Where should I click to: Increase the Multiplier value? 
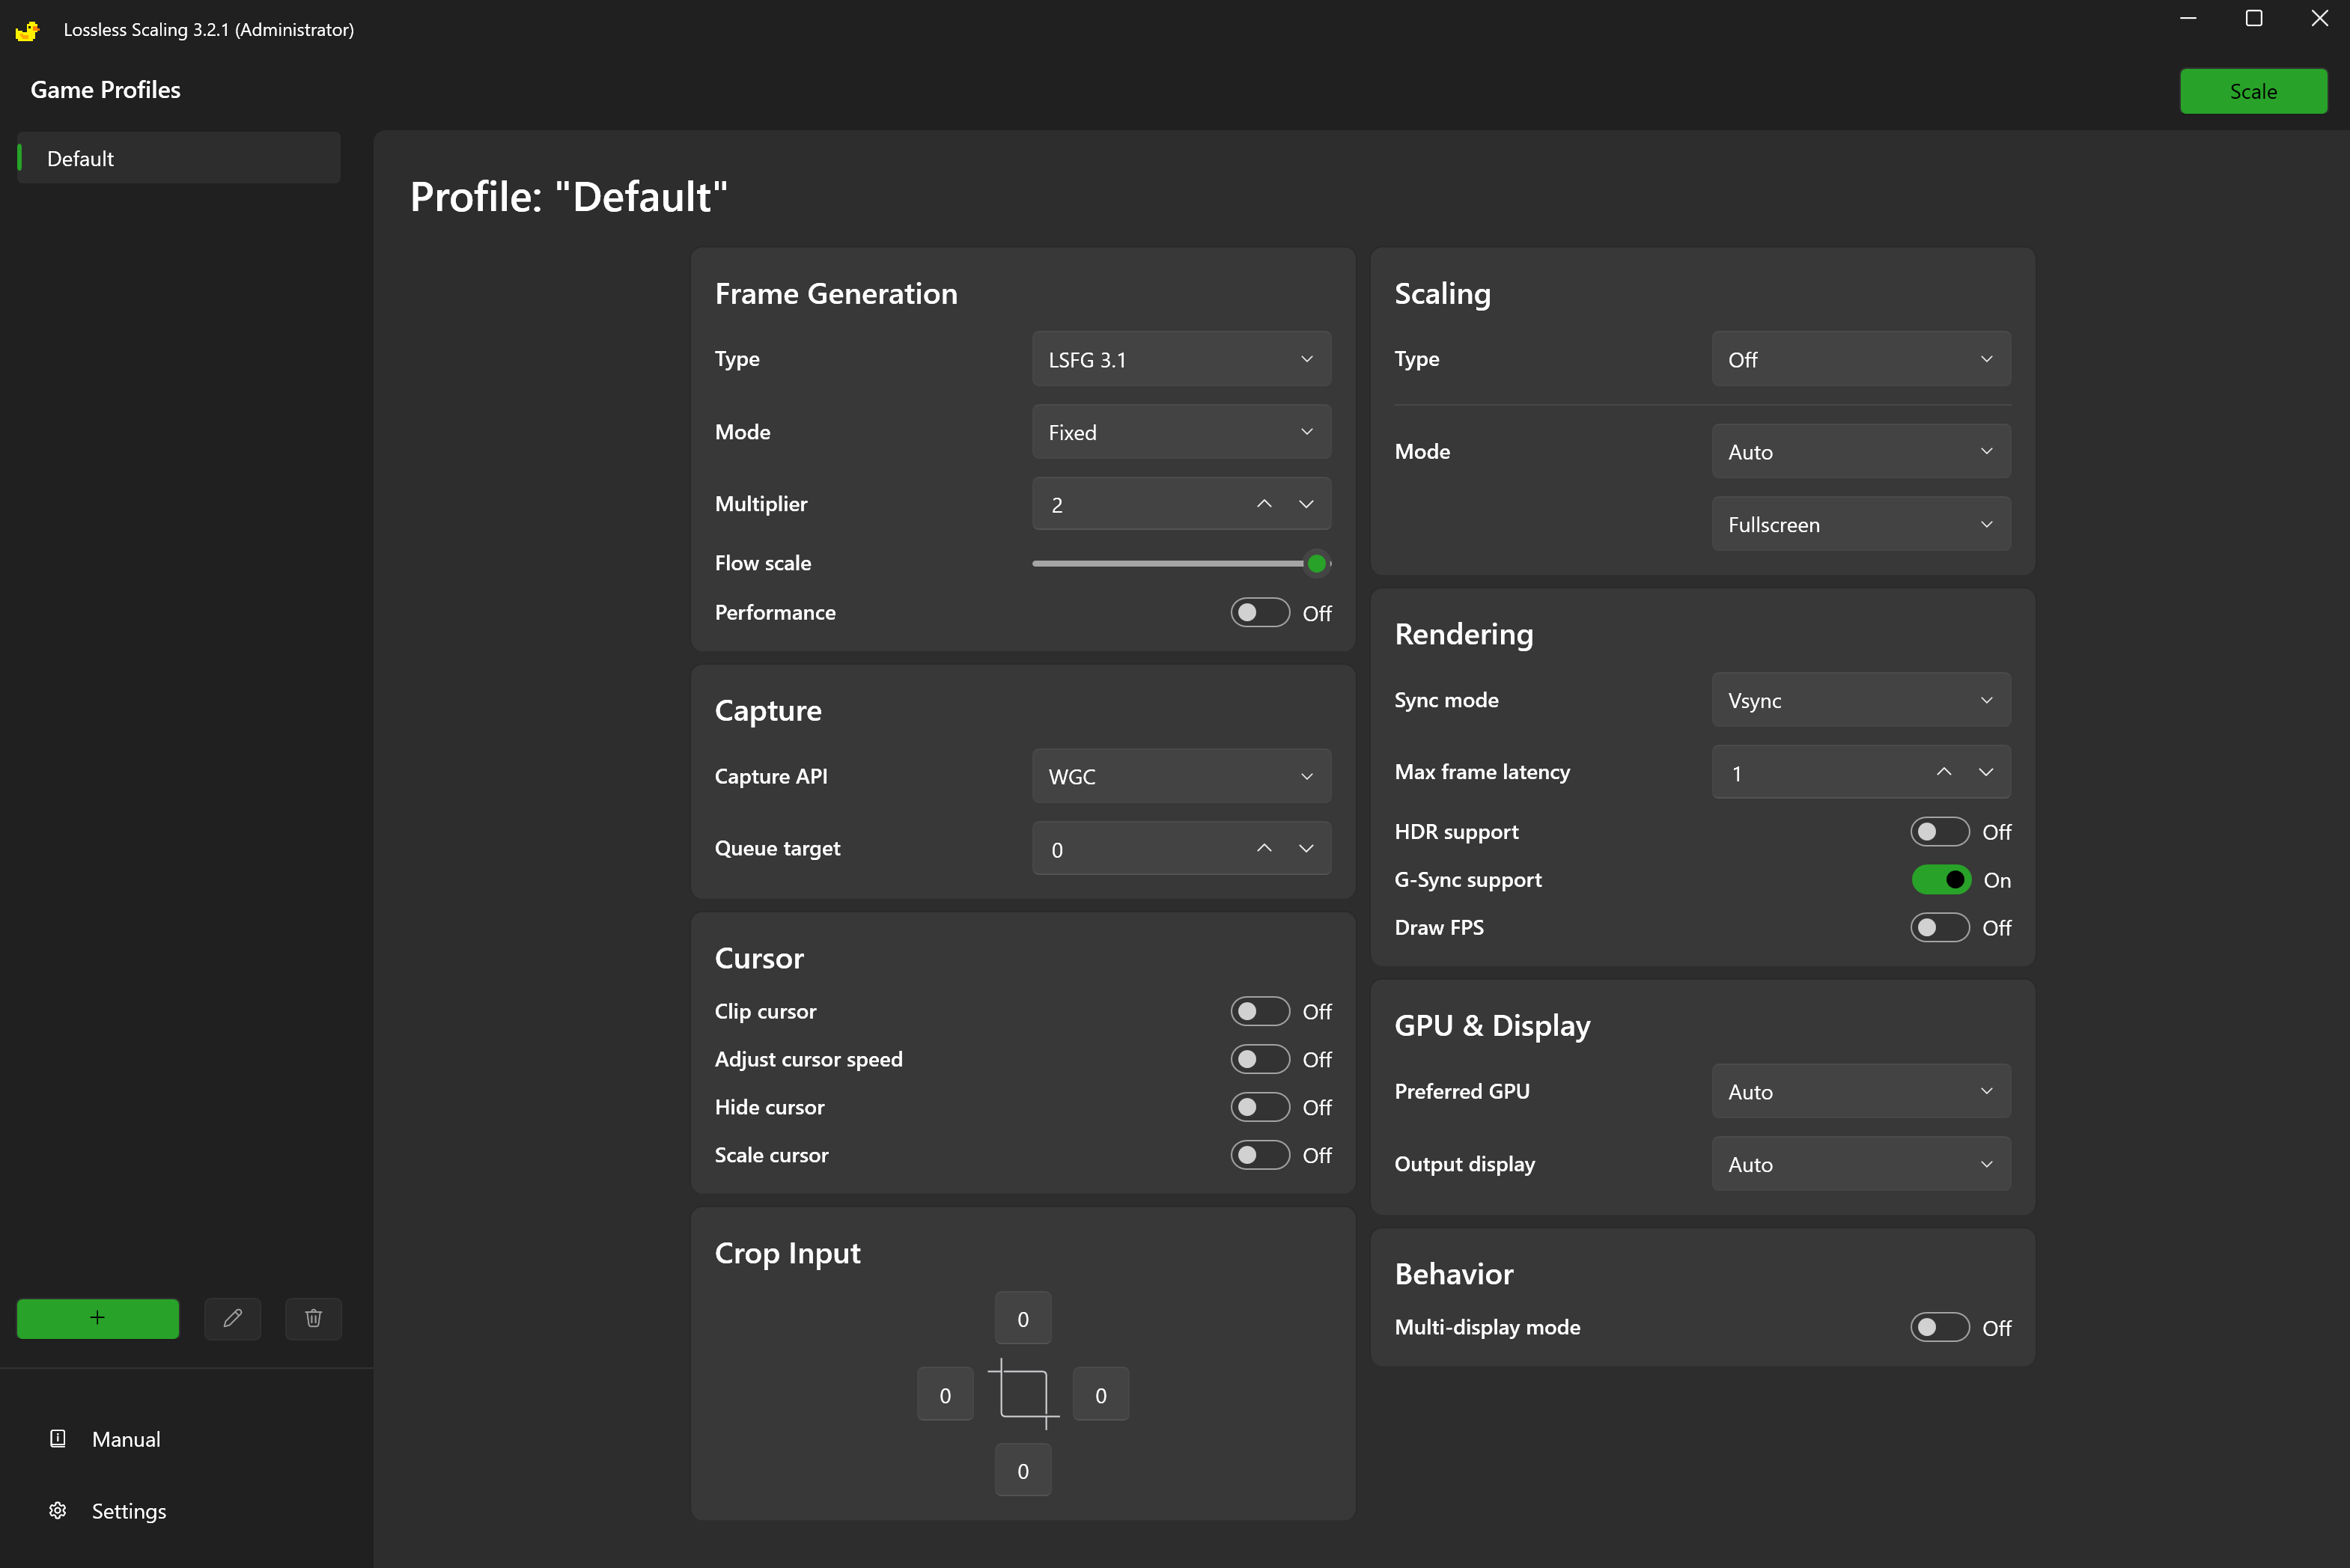(1264, 504)
